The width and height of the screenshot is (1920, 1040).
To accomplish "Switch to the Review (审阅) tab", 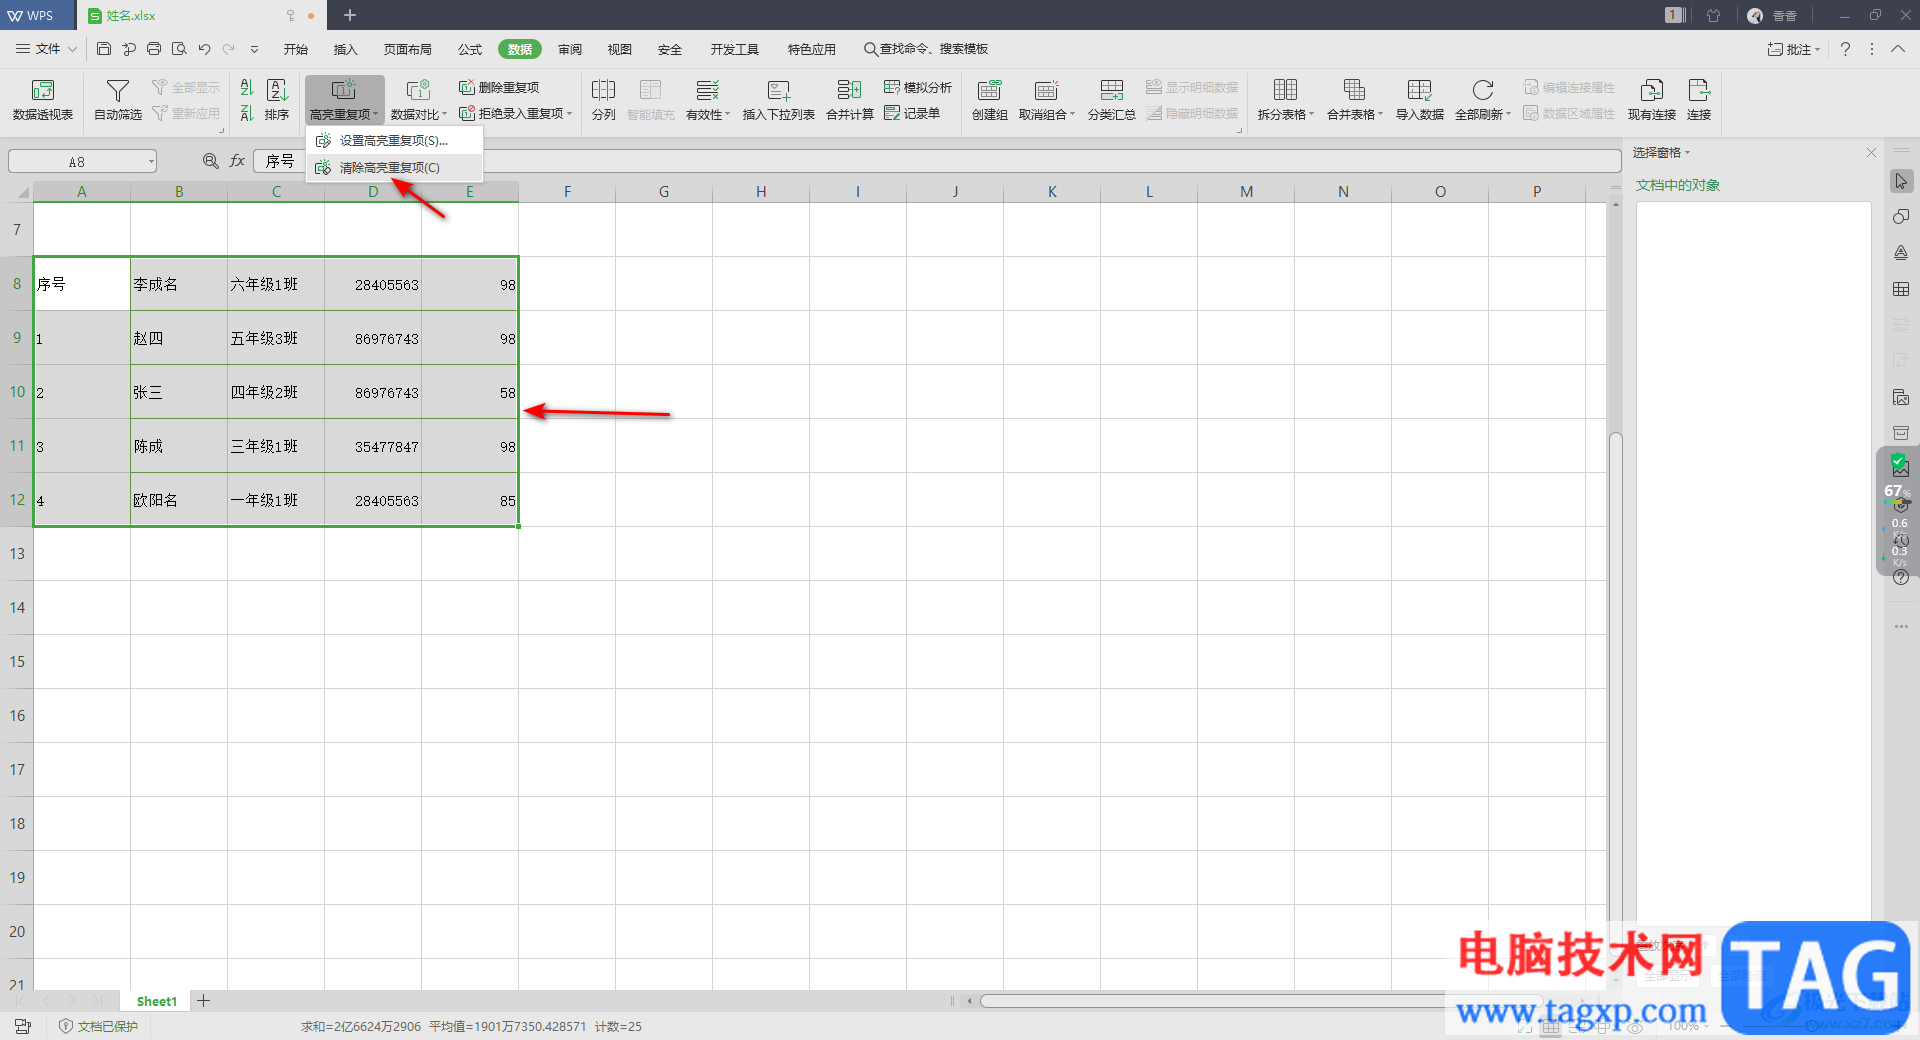I will coord(570,49).
